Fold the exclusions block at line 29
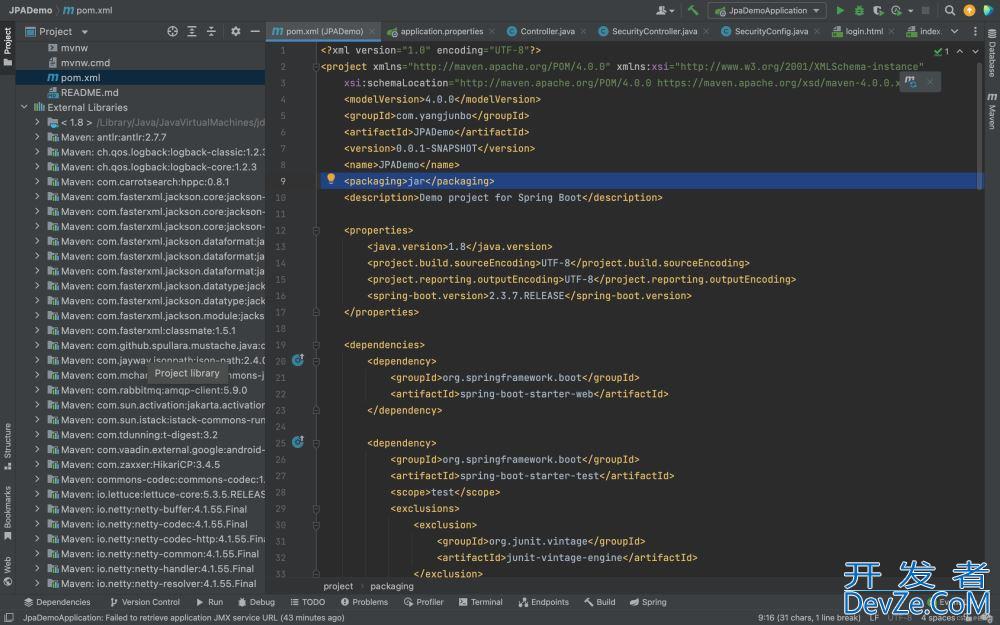This screenshot has width=1000, height=625. pos(316,508)
